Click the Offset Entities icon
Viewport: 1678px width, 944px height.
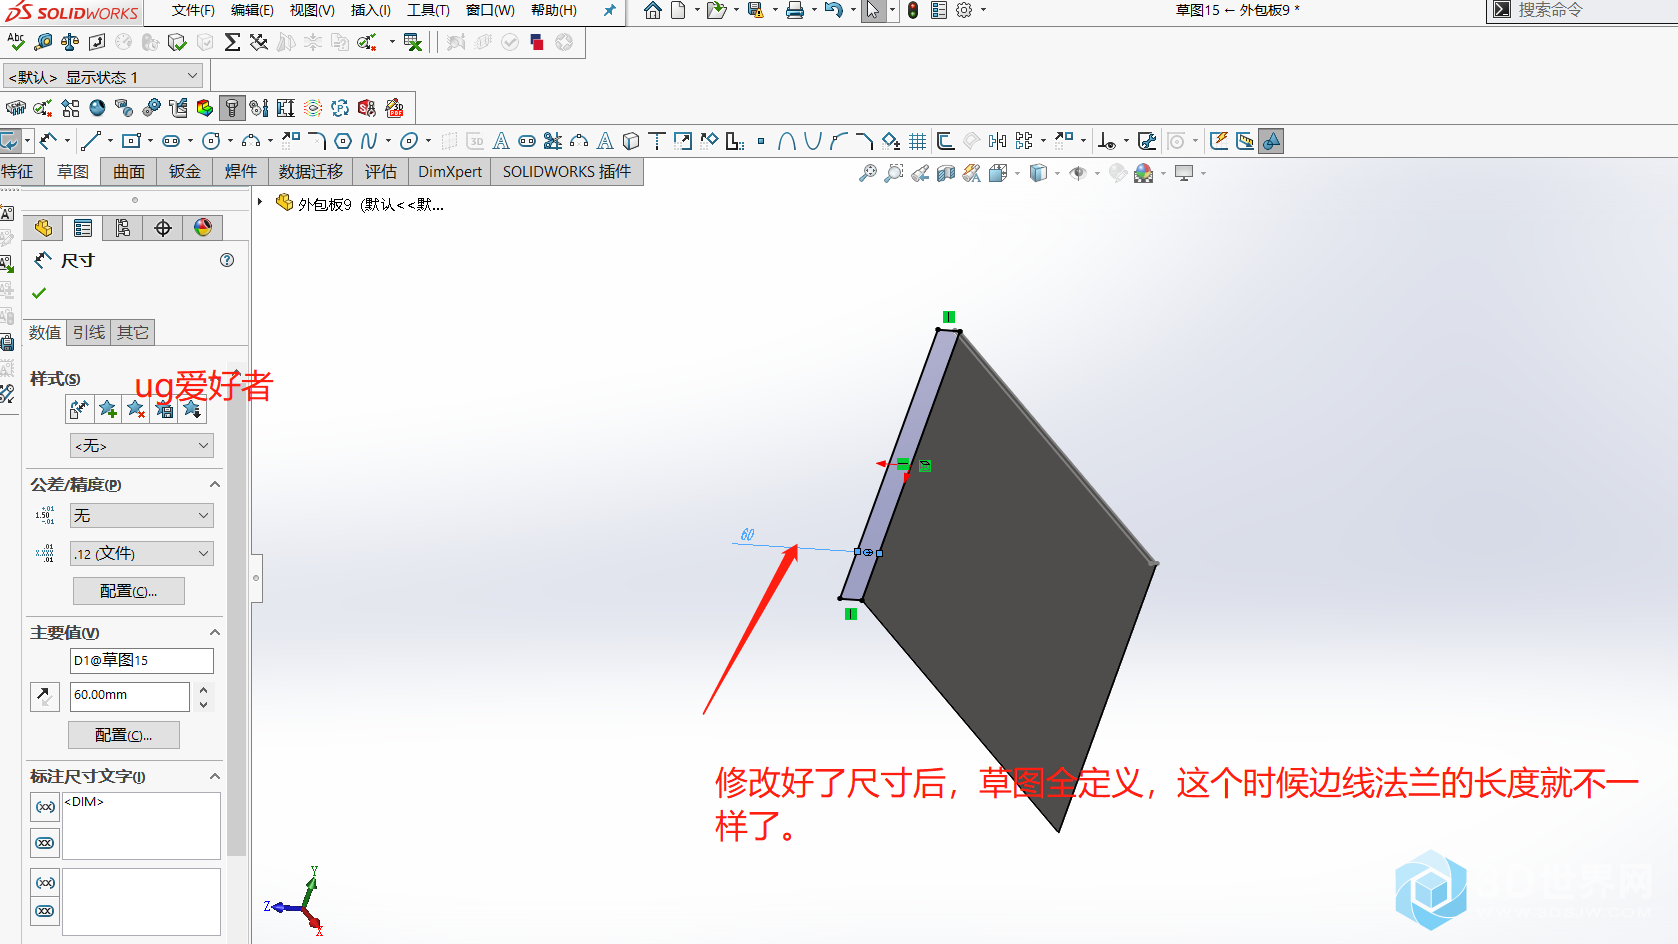point(945,141)
